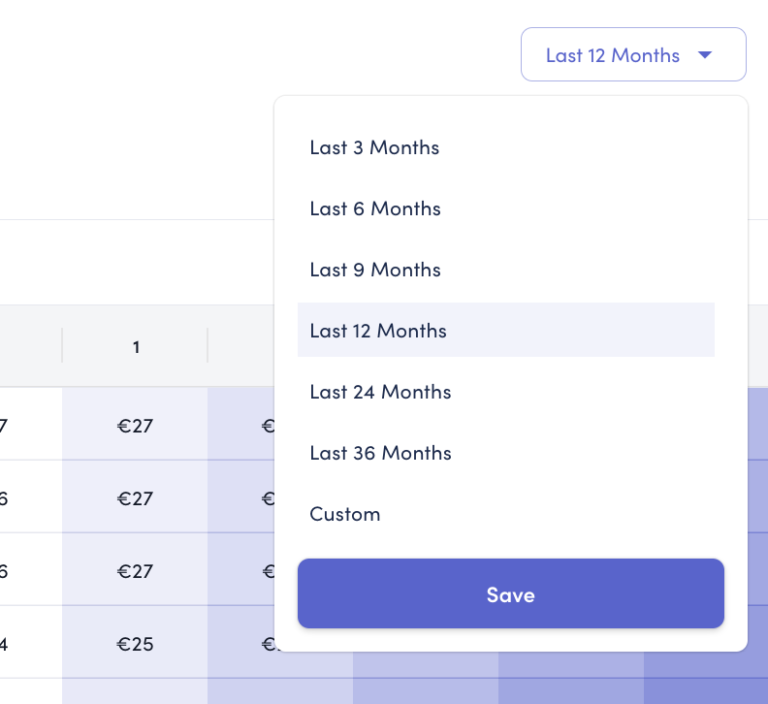This screenshot has height=704, width=768.
Task: Select the Custom date range option
Action: point(345,514)
